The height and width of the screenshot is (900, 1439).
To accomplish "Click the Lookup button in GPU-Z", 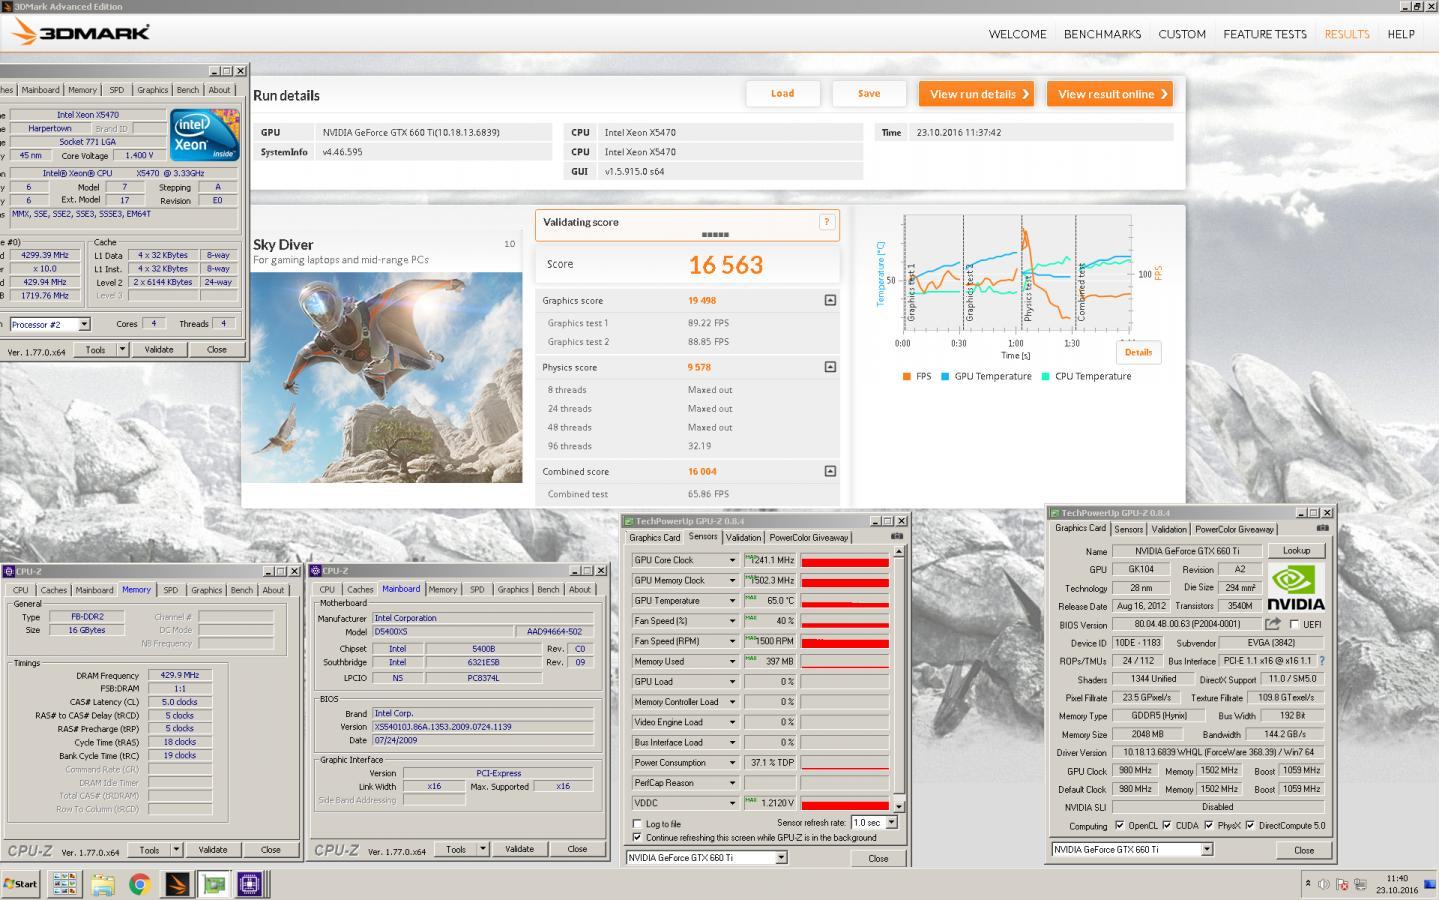I will [x=1296, y=551].
